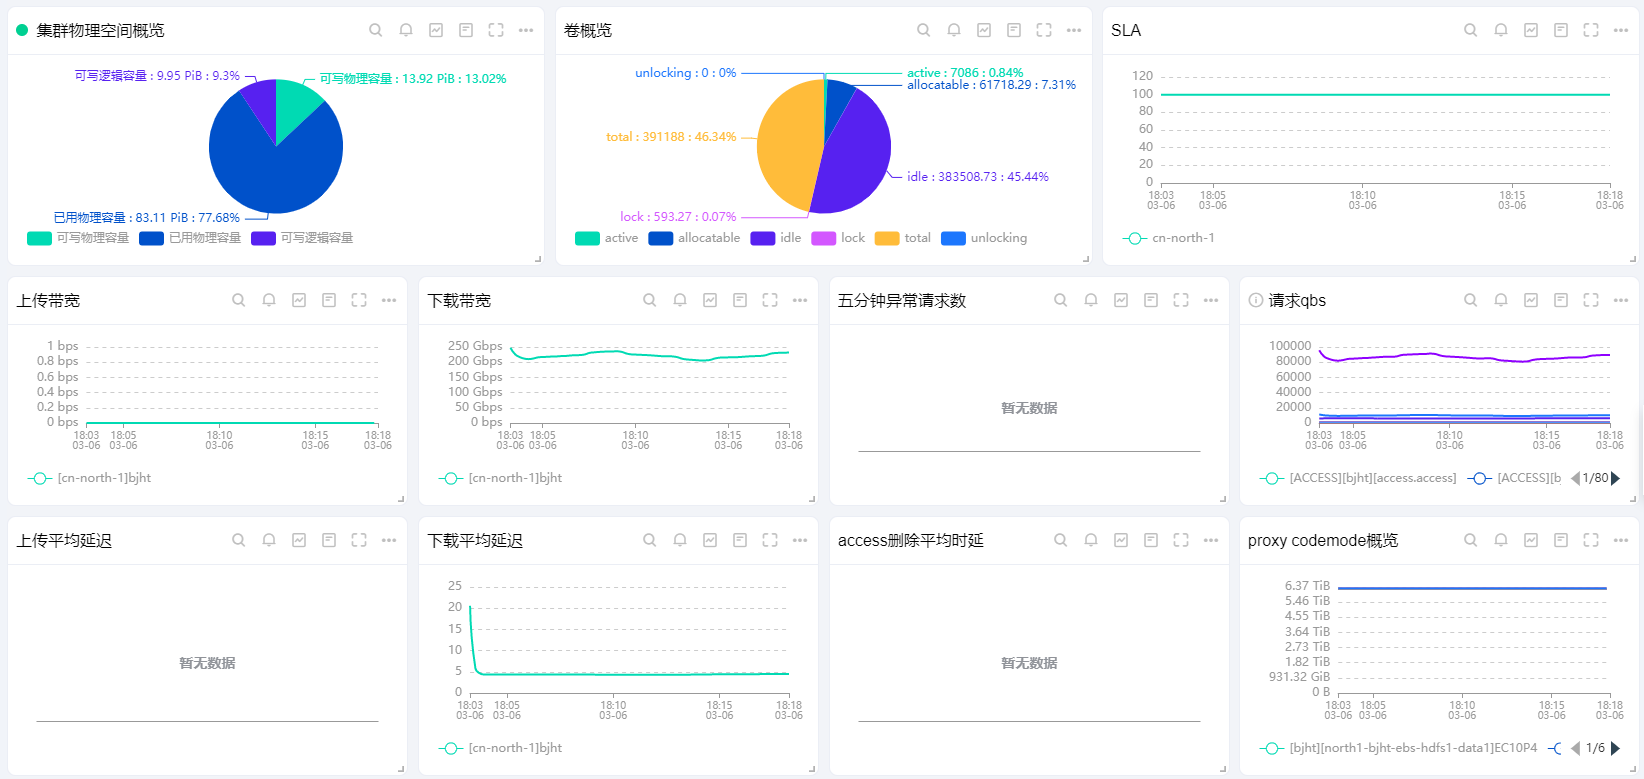Click the bell icon in 卷概览 panel
1644x779 pixels.
tap(954, 30)
